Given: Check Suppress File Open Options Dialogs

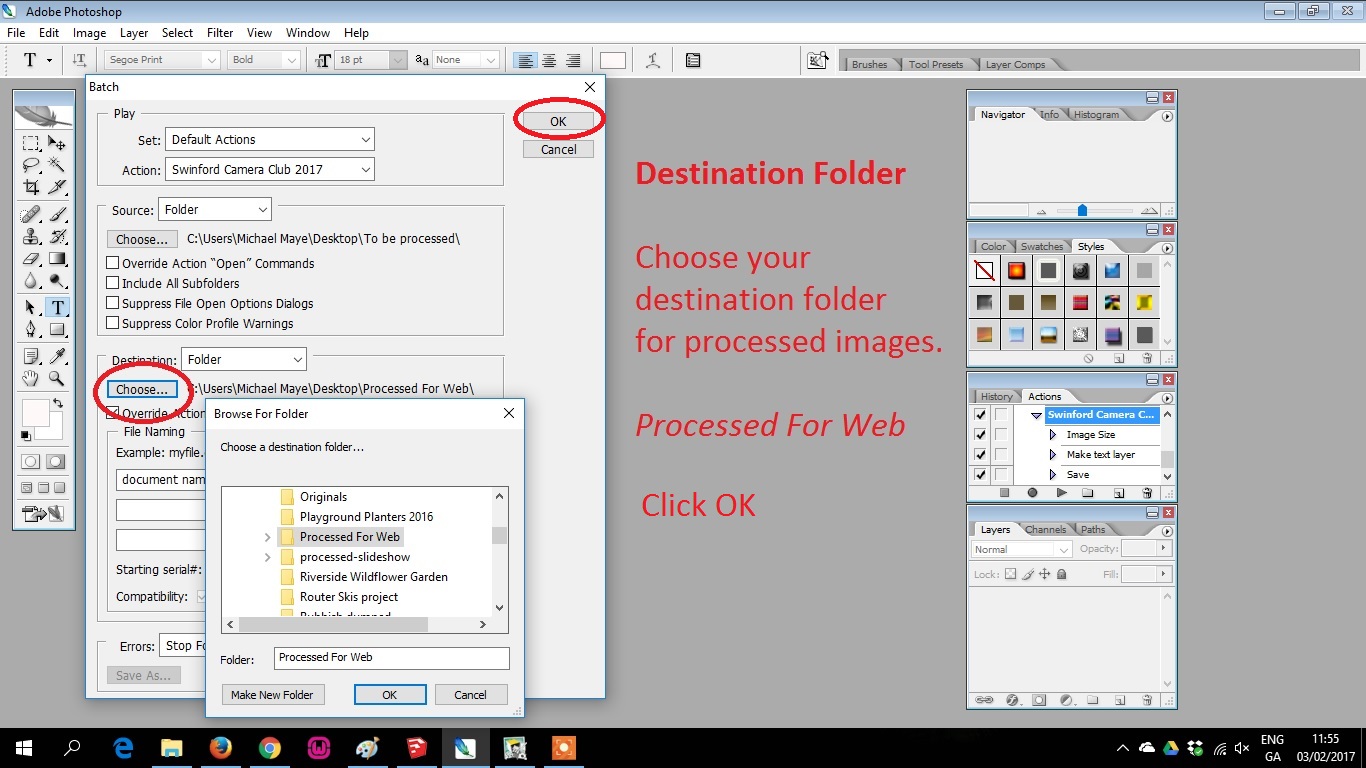Looking at the screenshot, I should (x=113, y=303).
